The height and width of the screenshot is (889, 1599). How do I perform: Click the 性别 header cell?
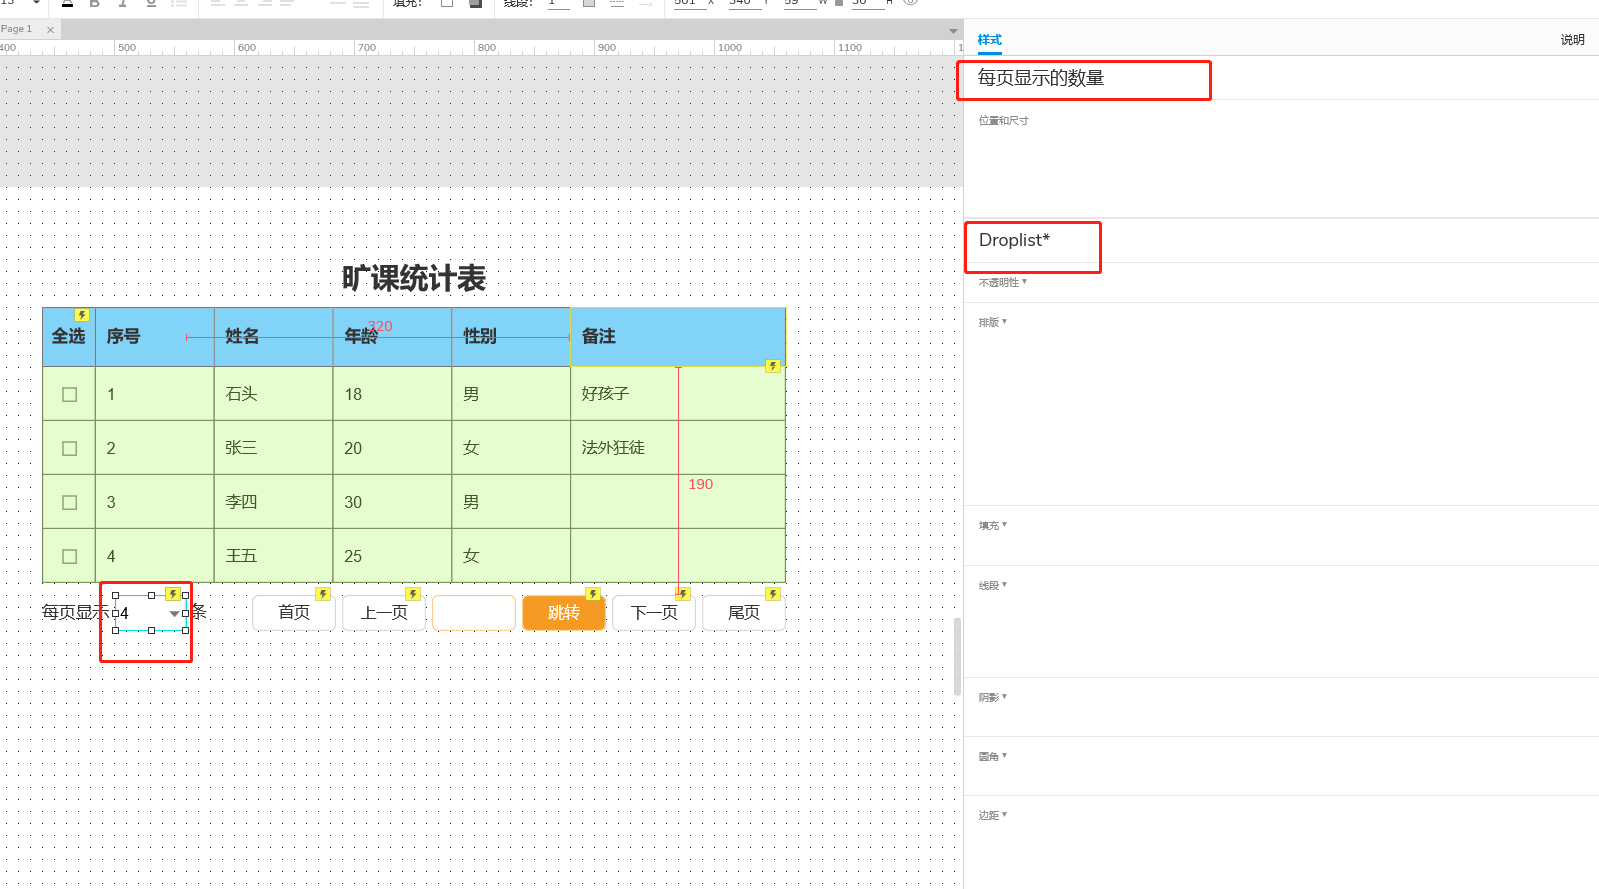(x=511, y=337)
